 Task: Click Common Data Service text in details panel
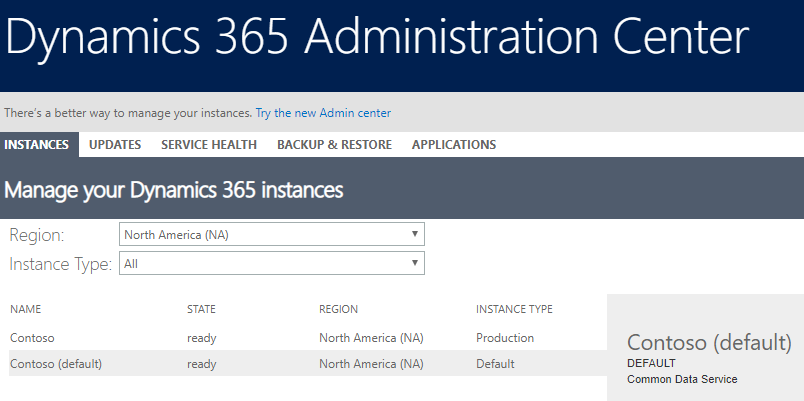point(682,380)
